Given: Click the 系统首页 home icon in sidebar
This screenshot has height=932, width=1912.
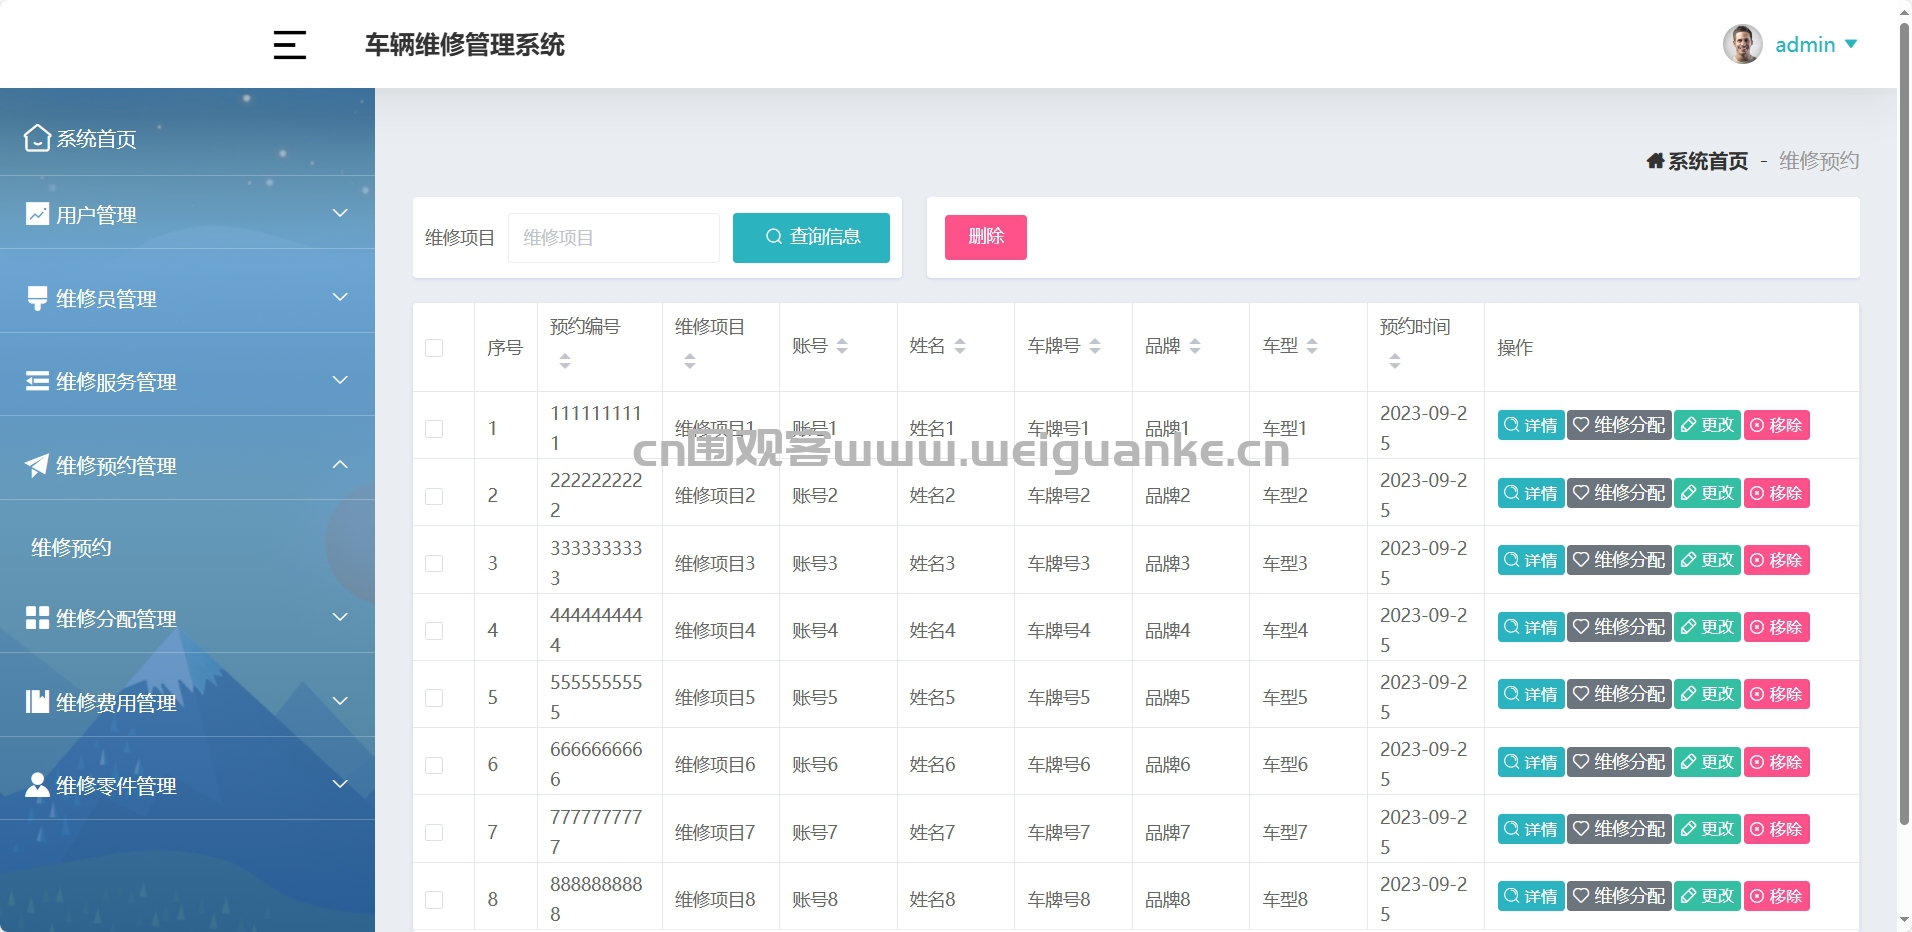Looking at the screenshot, I should (x=37, y=138).
